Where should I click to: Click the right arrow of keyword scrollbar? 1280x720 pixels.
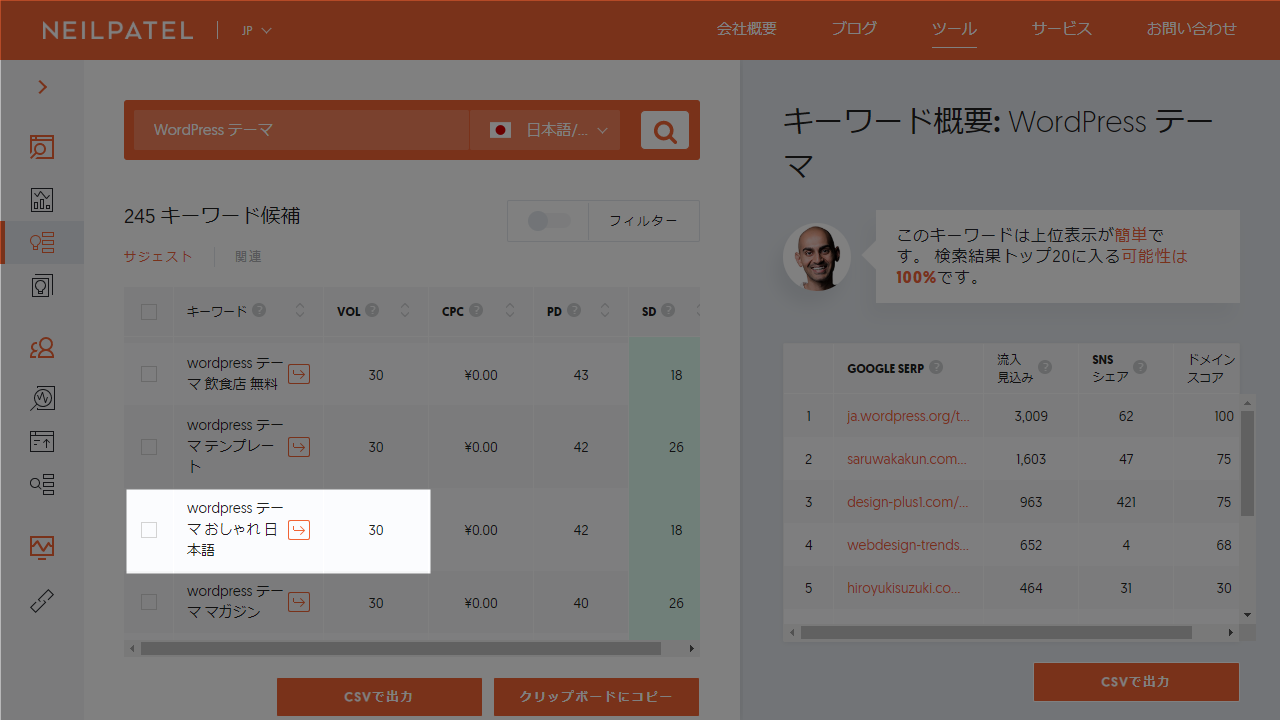(x=691, y=649)
